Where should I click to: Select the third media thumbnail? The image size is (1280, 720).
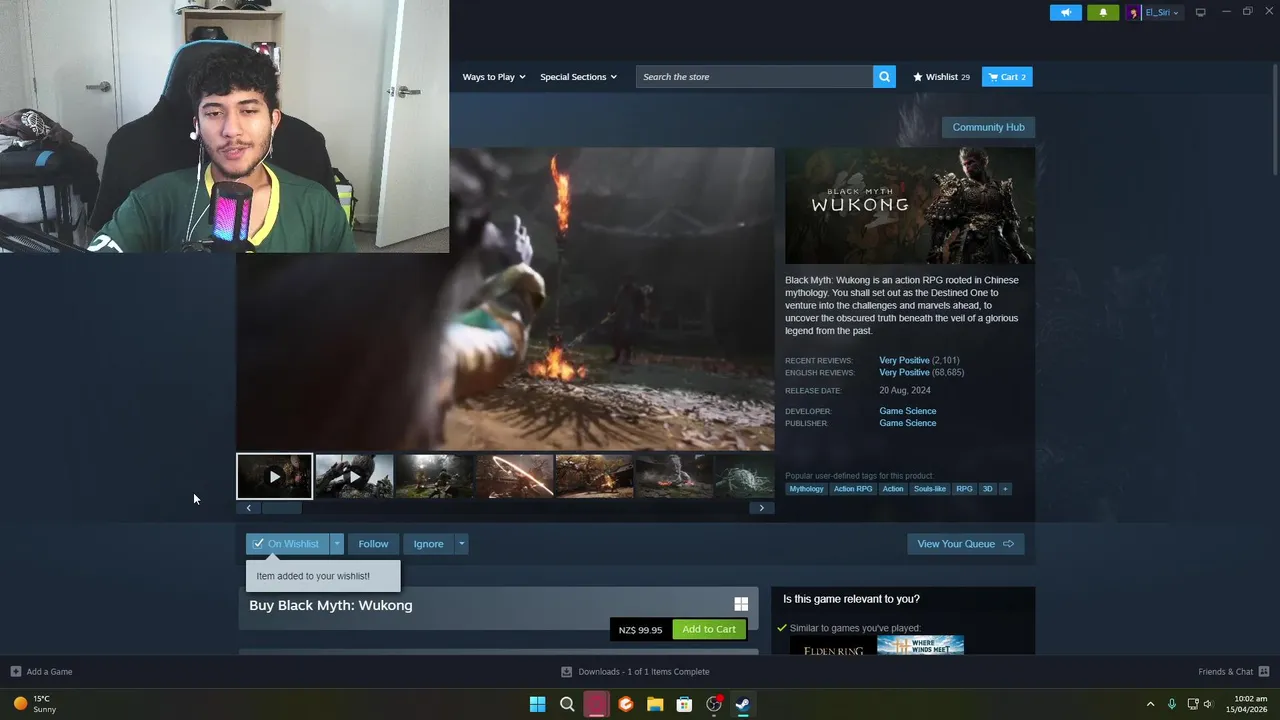[434, 476]
